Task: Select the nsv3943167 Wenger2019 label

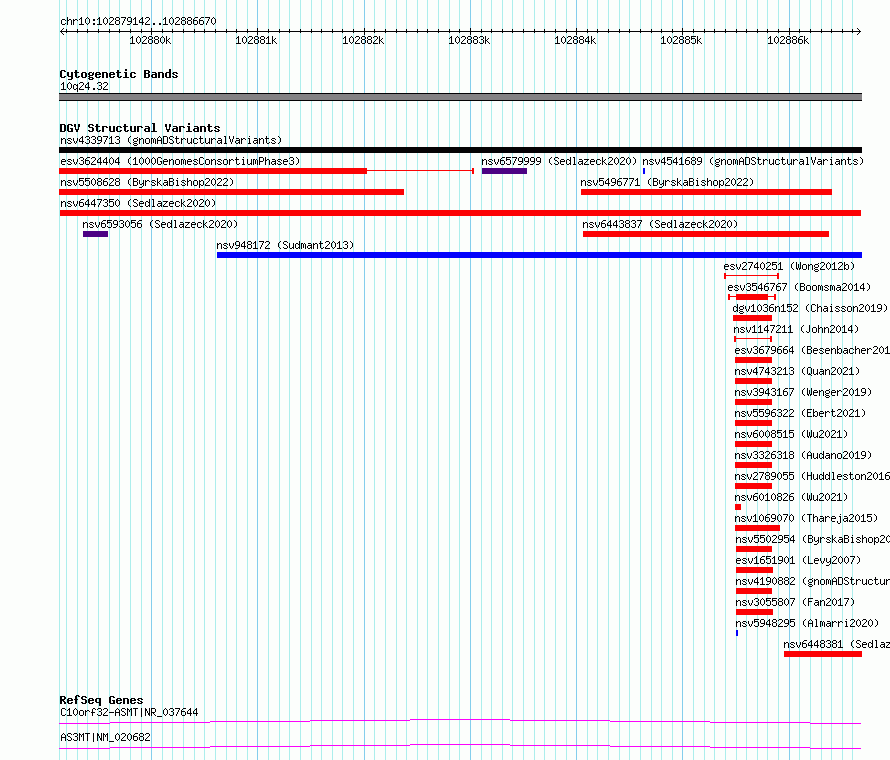Action: point(803,392)
